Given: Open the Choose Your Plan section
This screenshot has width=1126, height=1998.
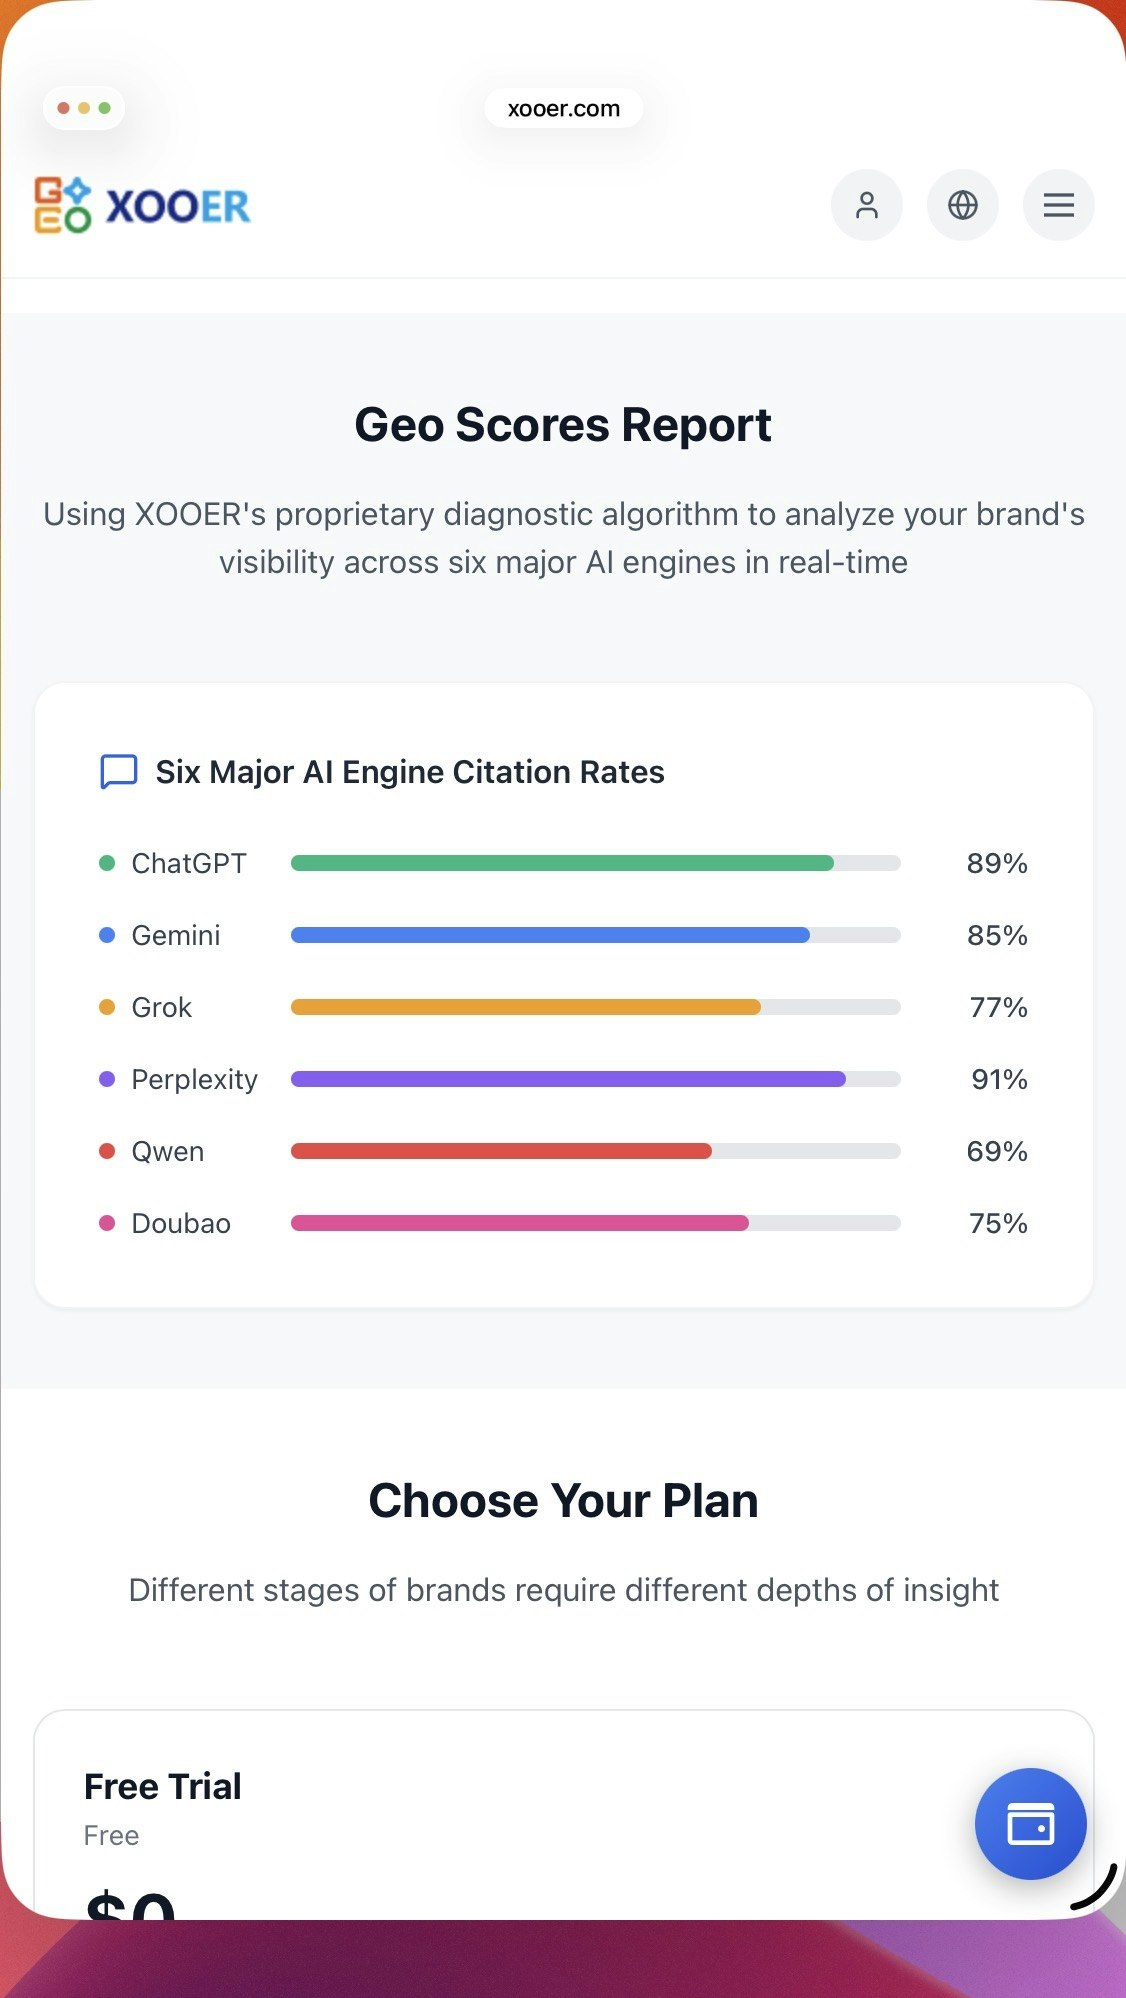Looking at the screenshot, I should tap(563, 1499).
